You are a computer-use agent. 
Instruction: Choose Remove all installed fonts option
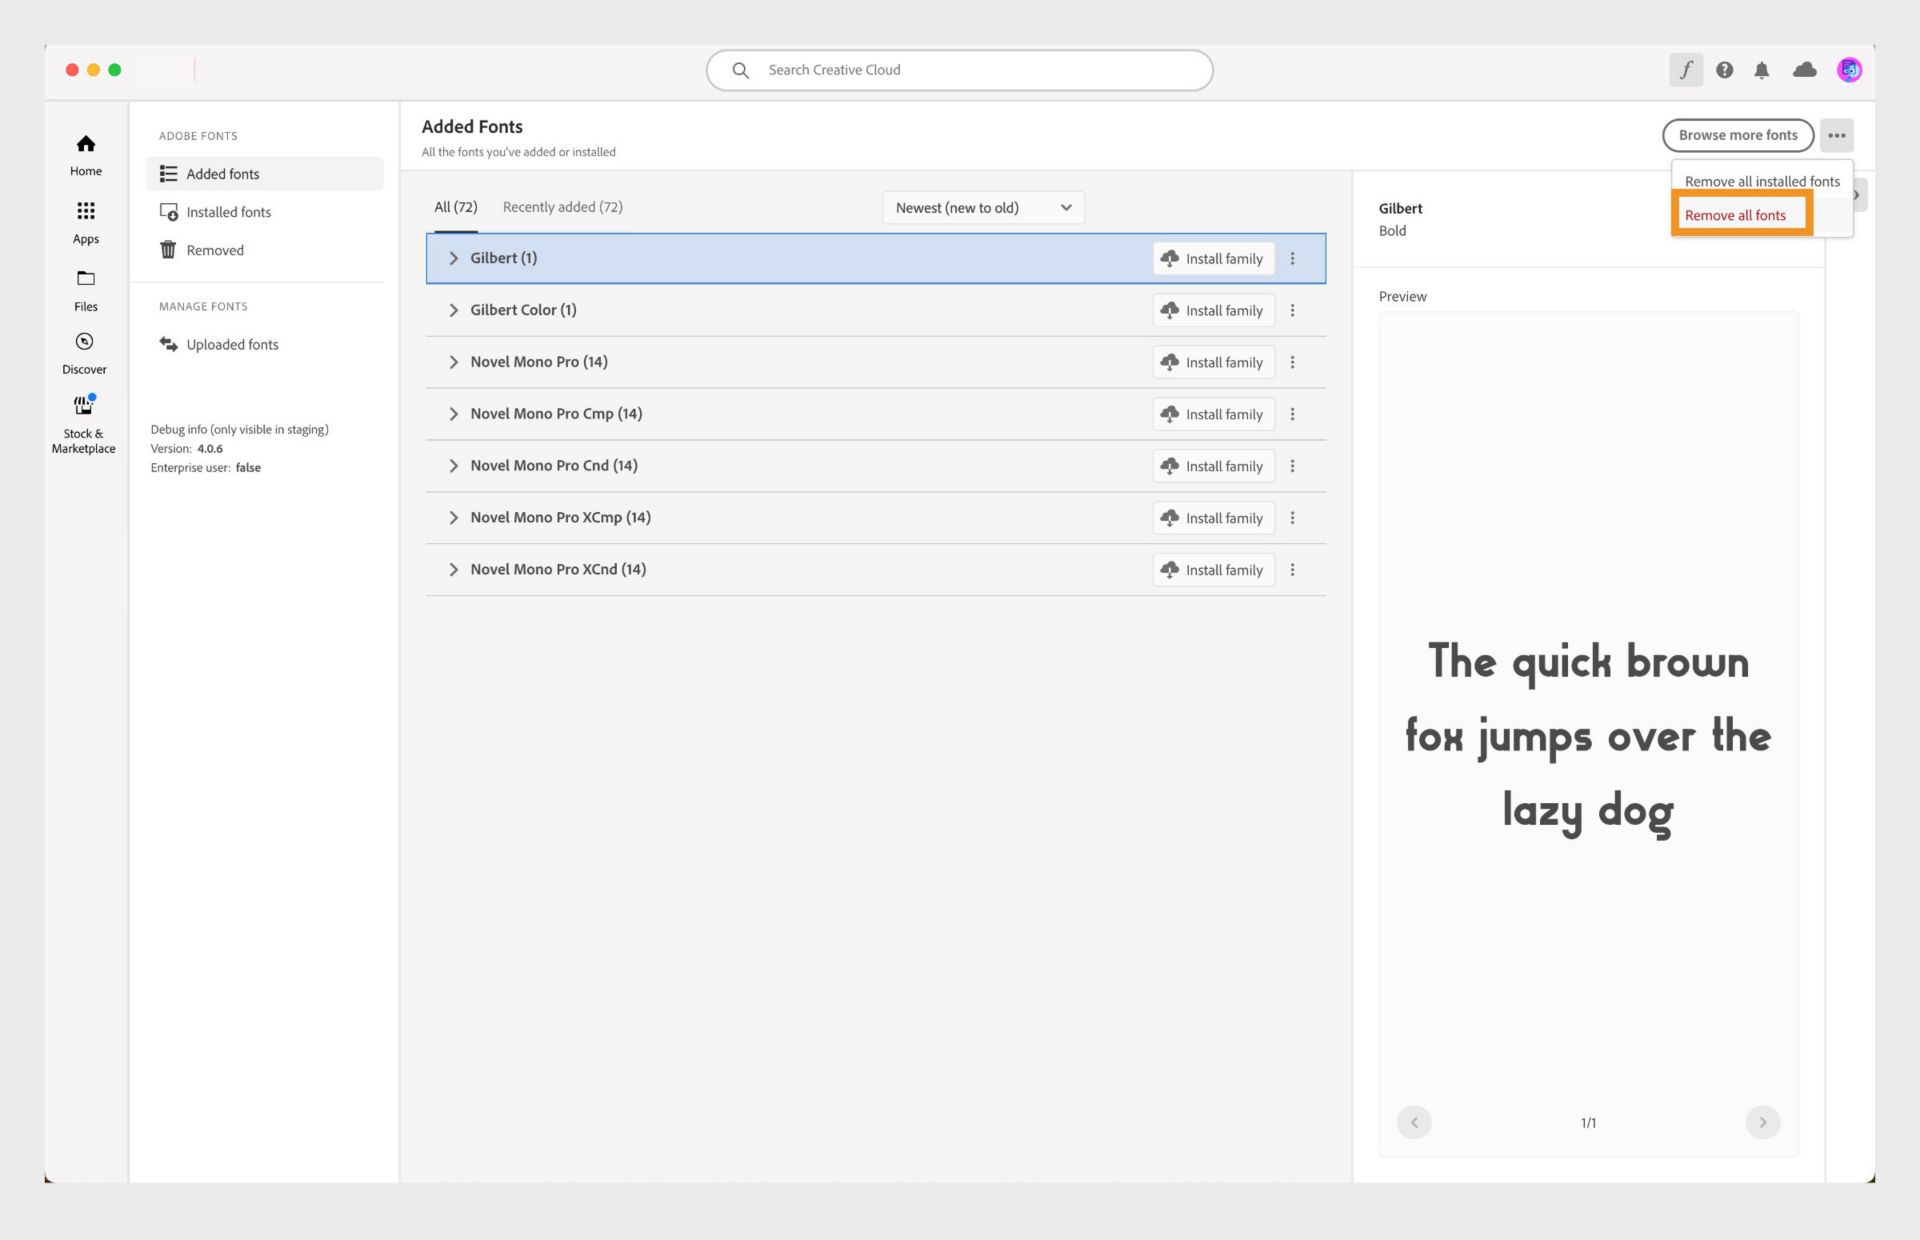pyautogui.click(x=1762, y=181)
